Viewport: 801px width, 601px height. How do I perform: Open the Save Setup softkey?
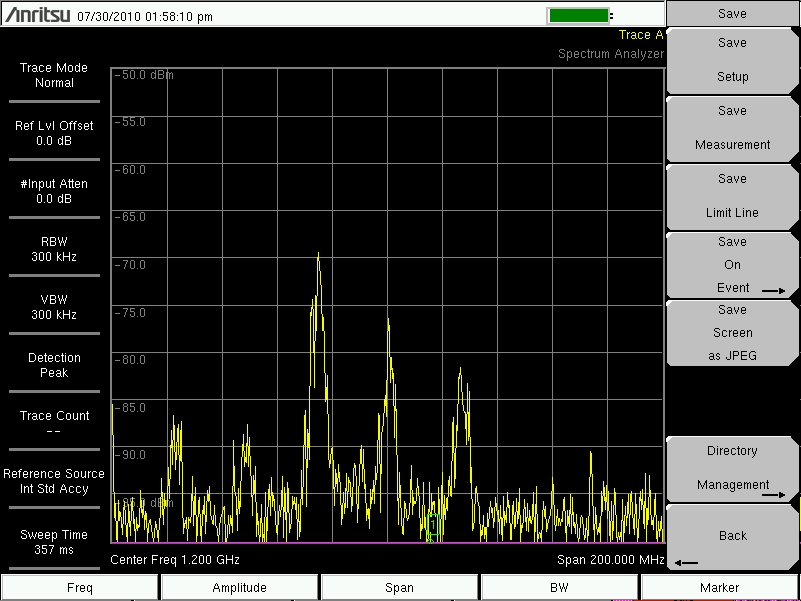[x=733, y=60]
